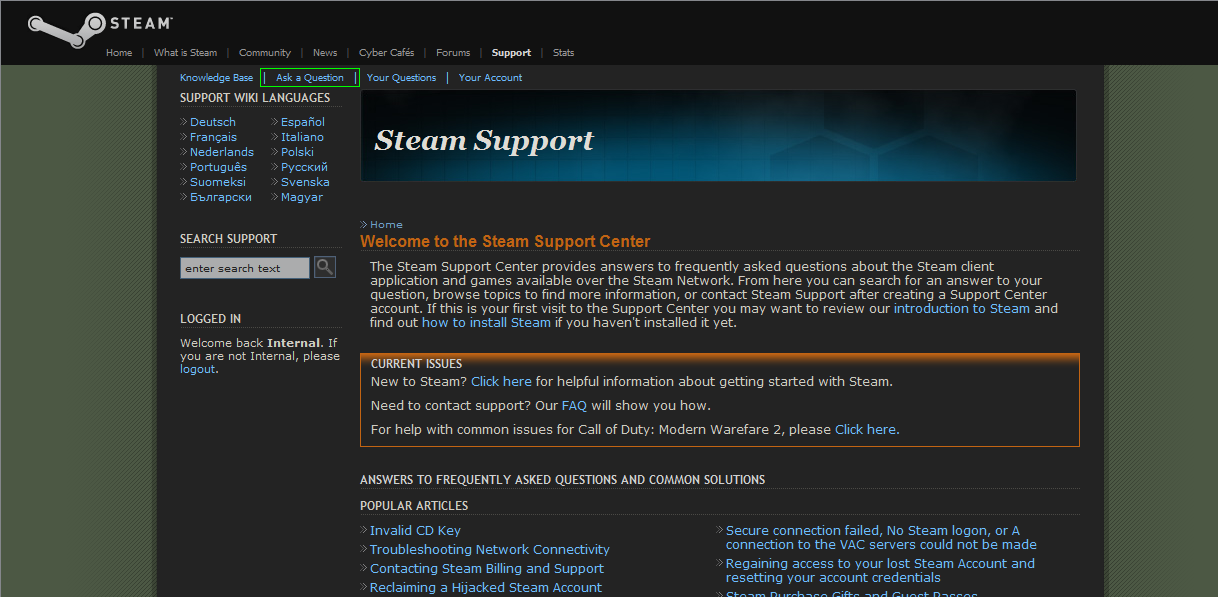Choose Deutsch wiki language

213,122
